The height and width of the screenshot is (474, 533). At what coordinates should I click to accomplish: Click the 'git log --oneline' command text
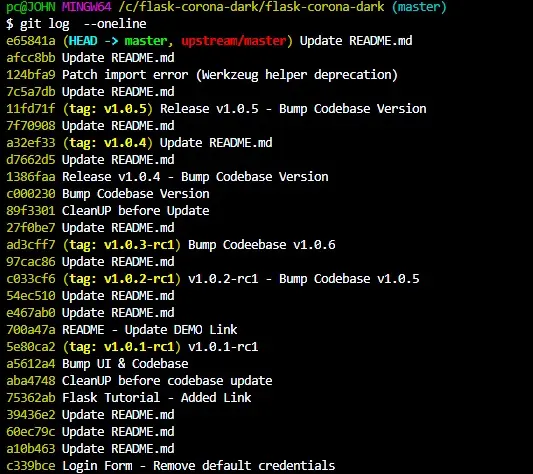tap(83, 24)
